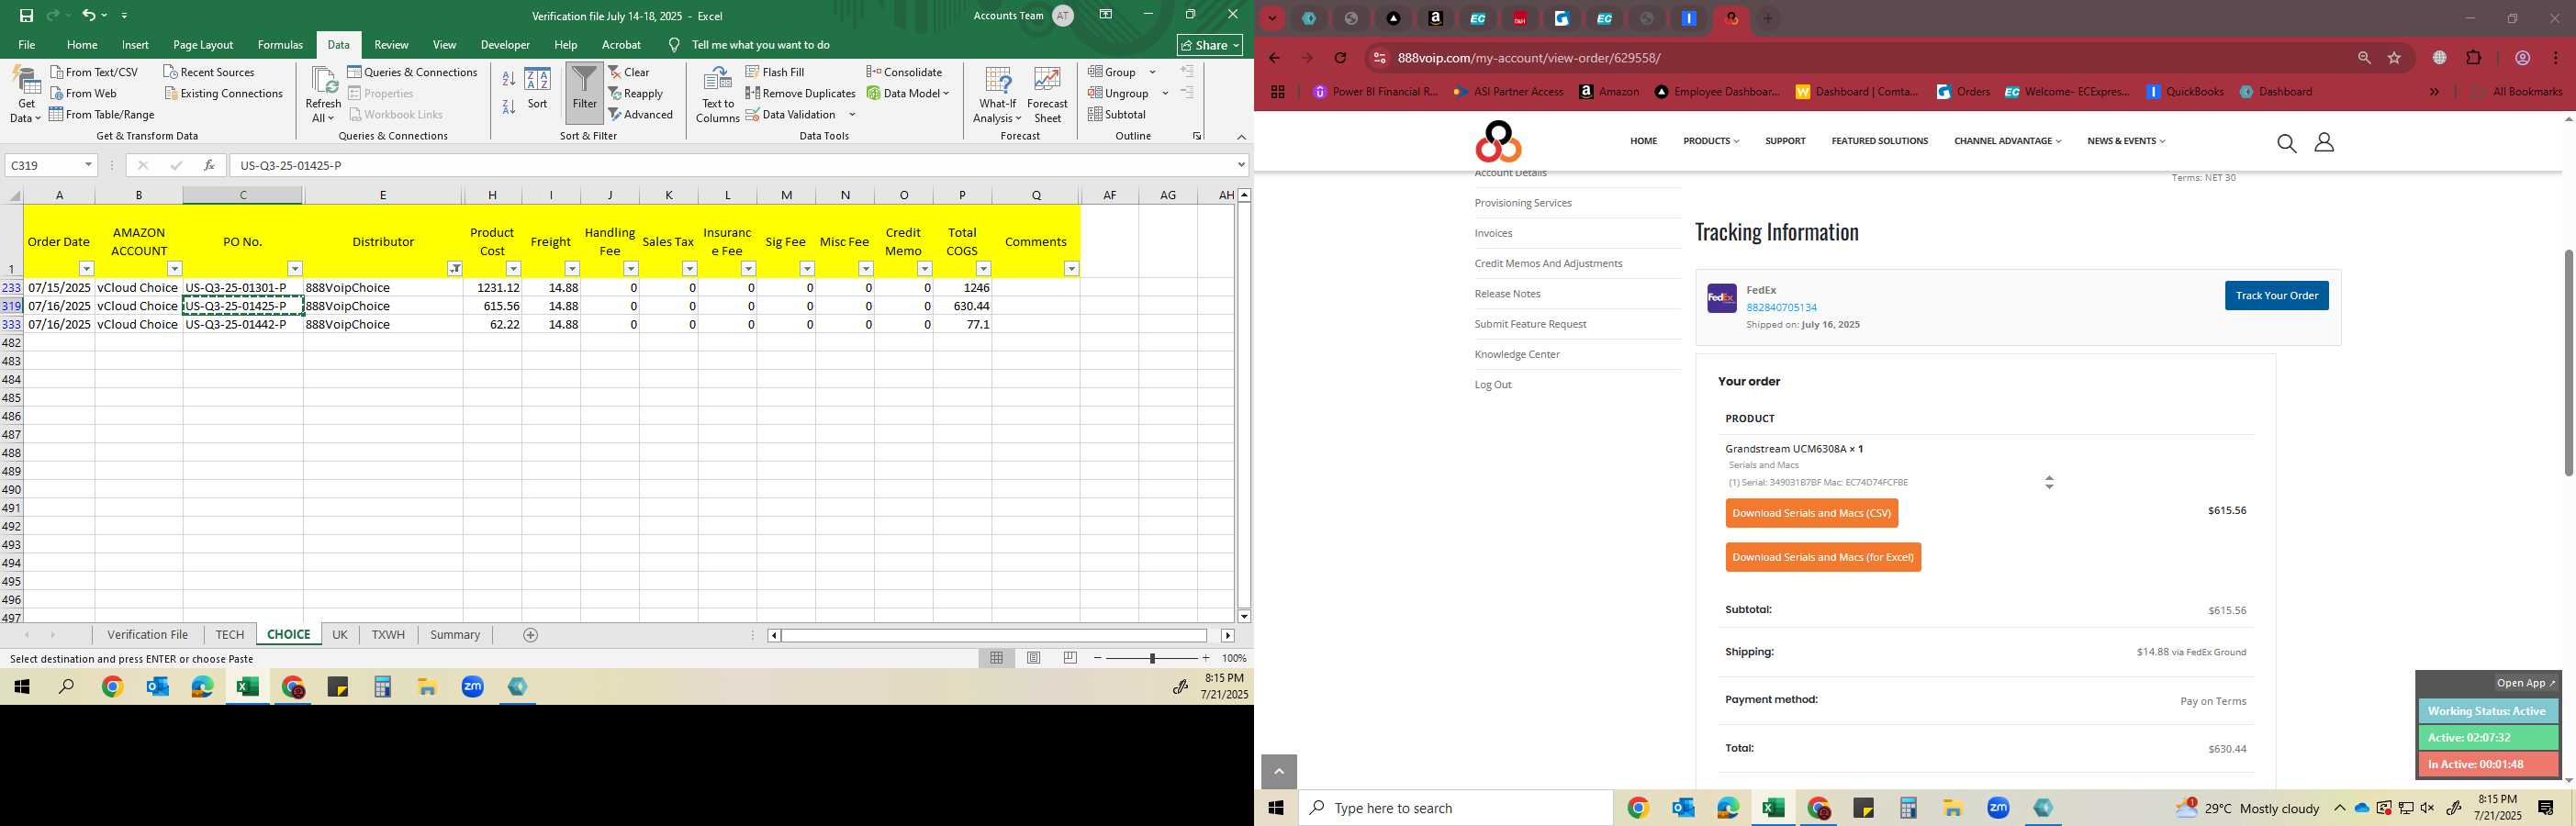Viewport: 2576px width, 826px height.
Task: Click Excel Share button
Action: point(1210,45)
